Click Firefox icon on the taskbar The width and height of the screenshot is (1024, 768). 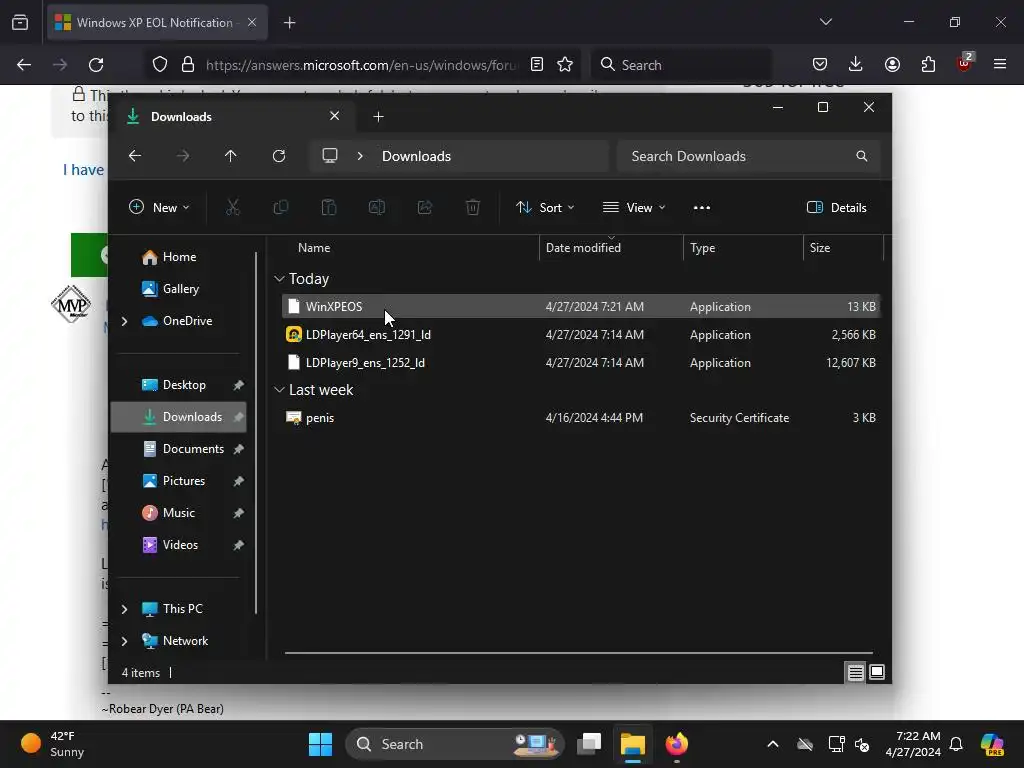pyautogui.click(x=677, y=744)
